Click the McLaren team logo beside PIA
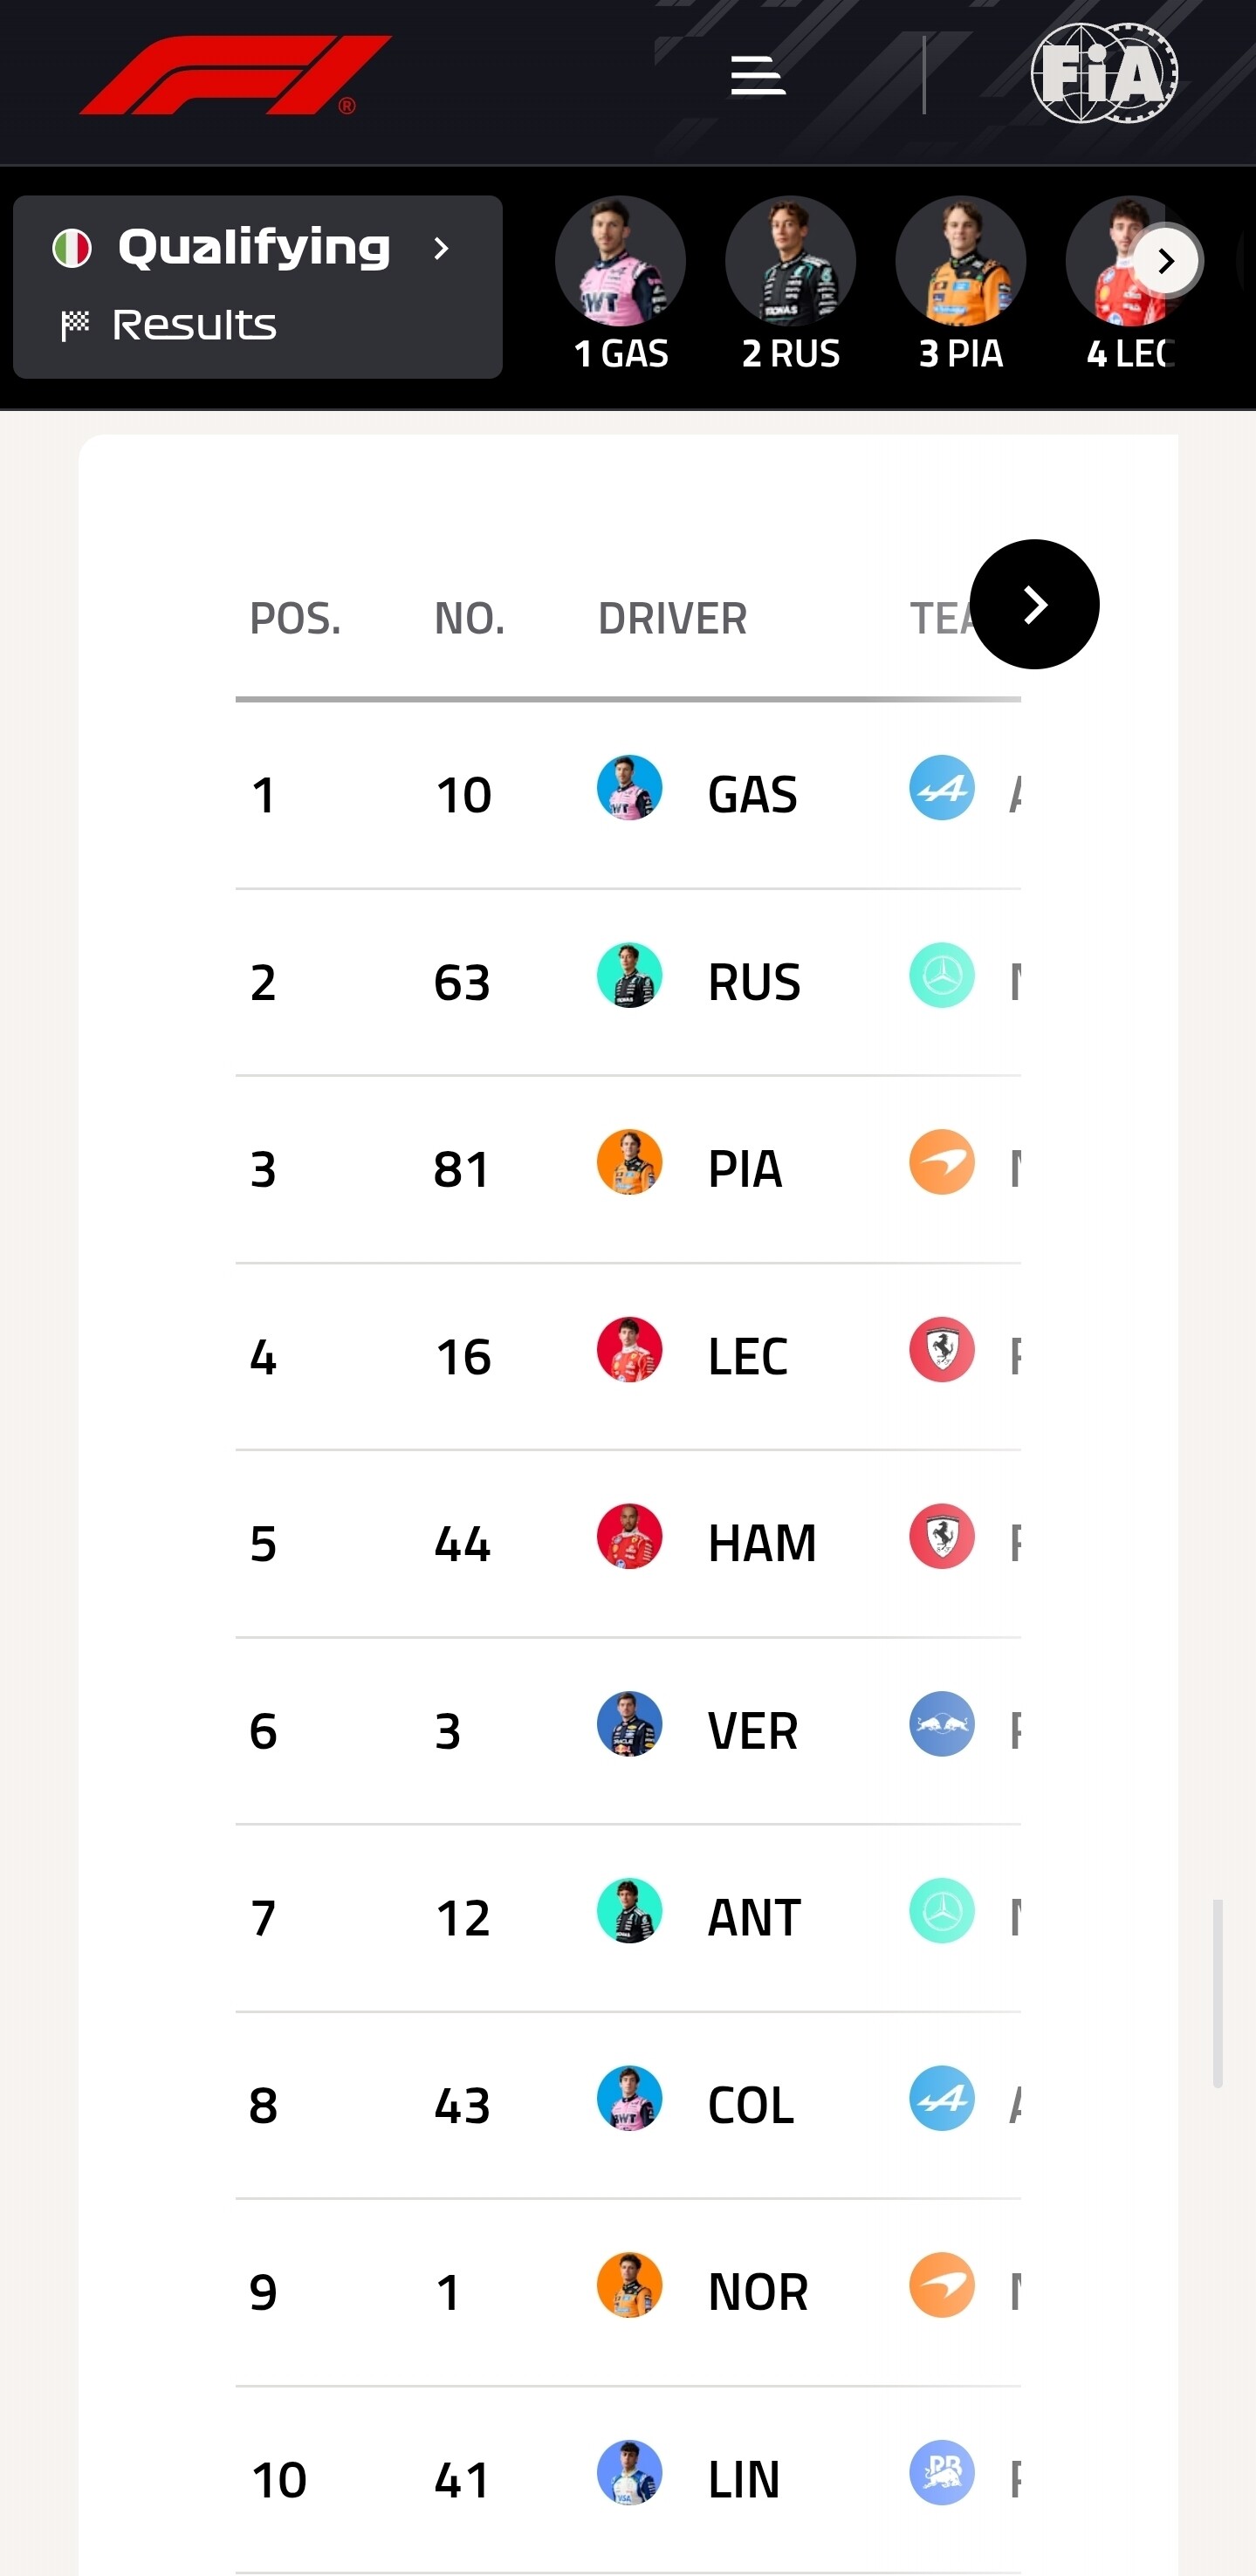 [942, 1162]
